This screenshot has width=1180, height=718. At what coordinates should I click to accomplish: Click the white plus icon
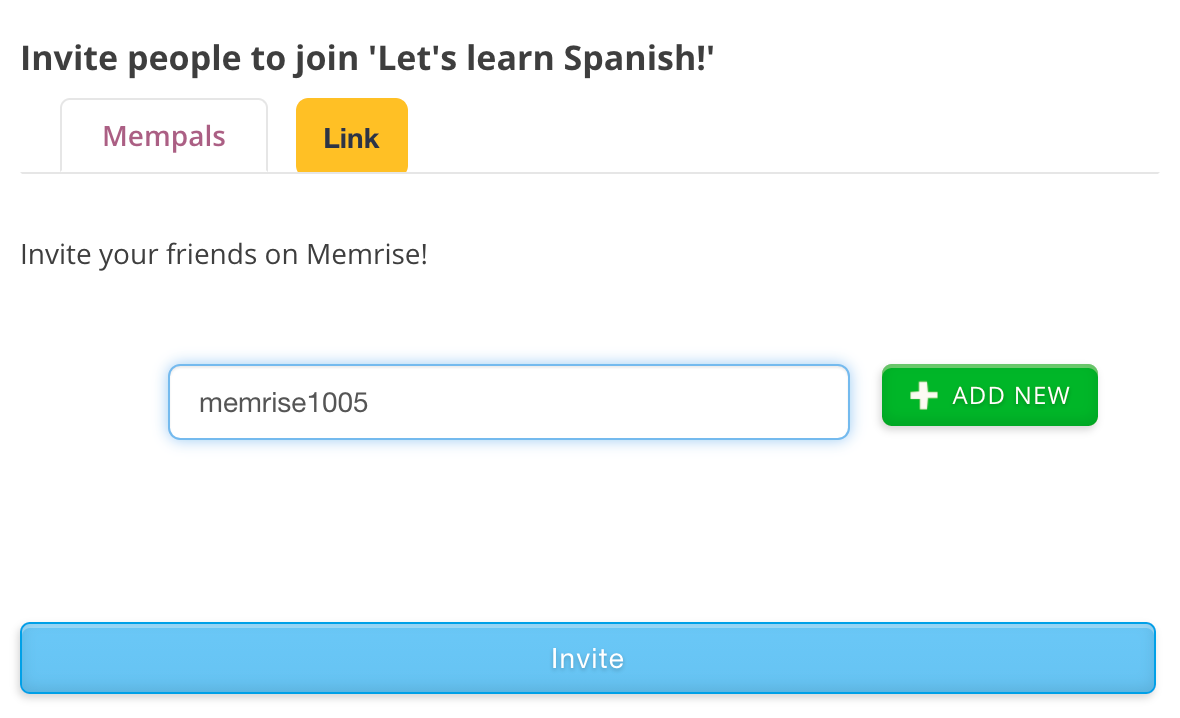pyautogui.click(x=924, y=396)
